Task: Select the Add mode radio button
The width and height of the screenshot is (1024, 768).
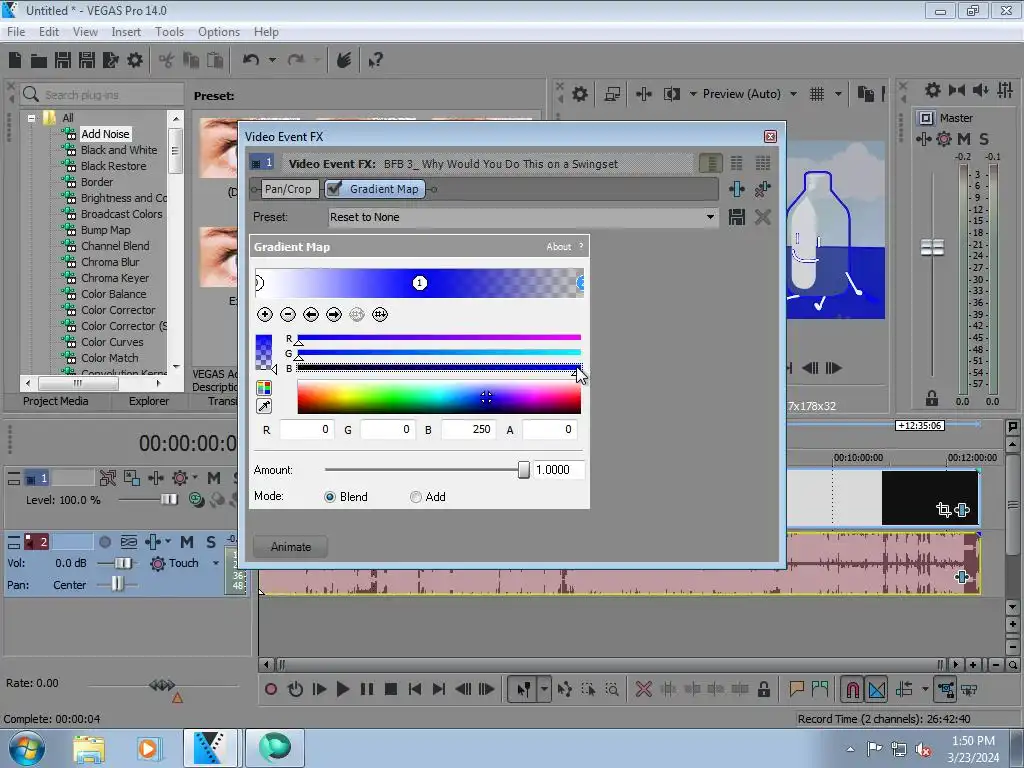Action: pyautogui.click(x=415, y=497)
